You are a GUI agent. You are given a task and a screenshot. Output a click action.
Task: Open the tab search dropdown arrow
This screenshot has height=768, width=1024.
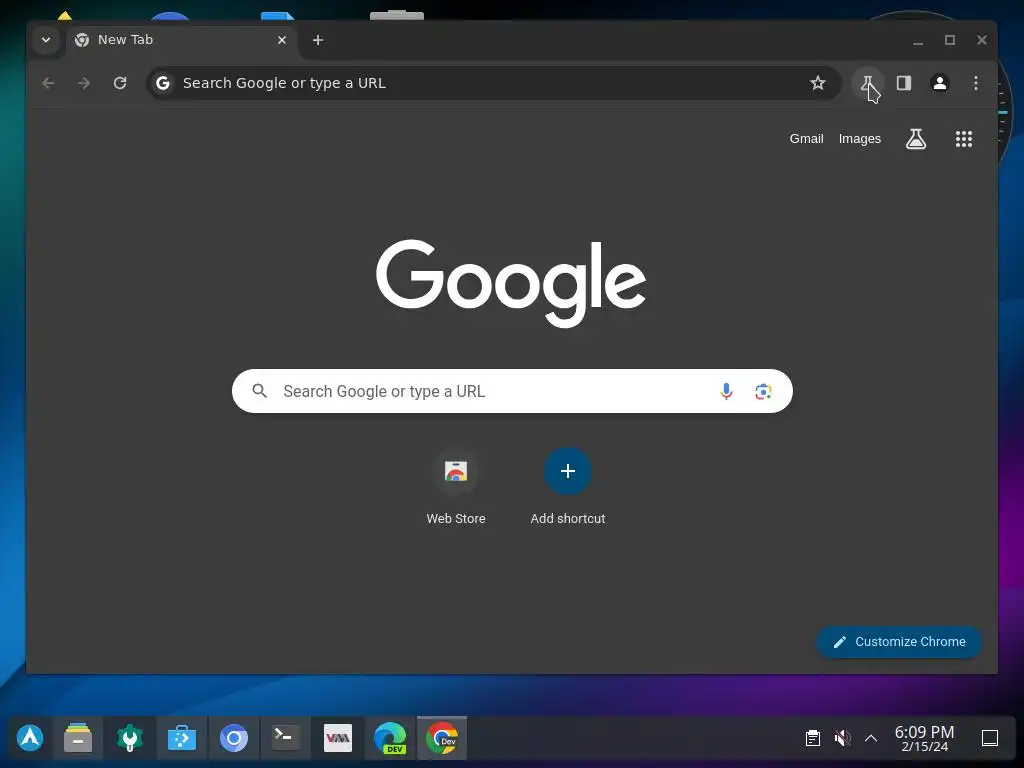click(46, 40)
